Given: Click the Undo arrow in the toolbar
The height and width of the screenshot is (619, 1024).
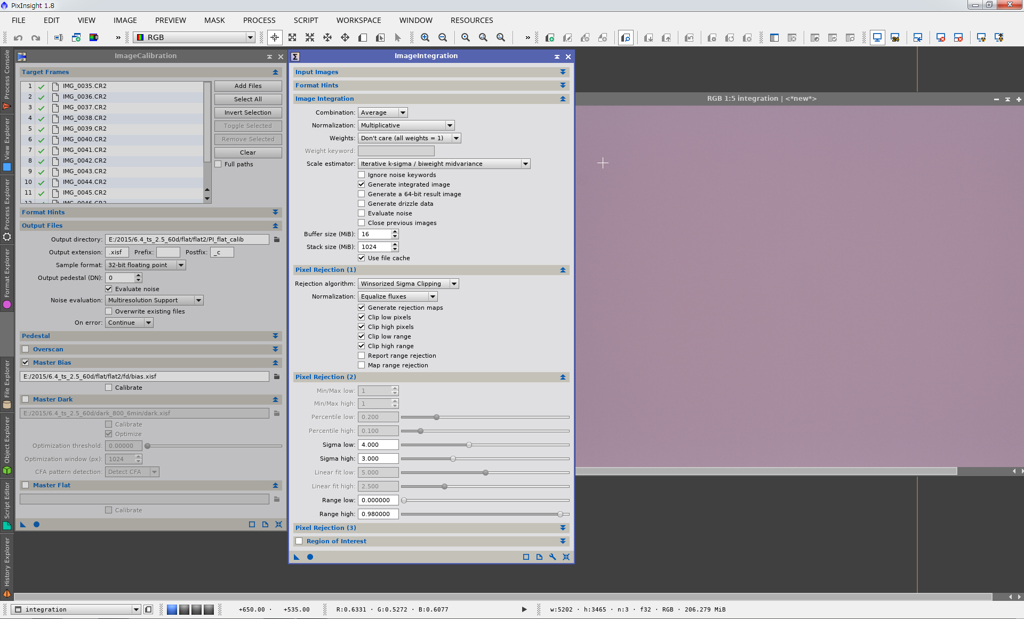Looking at the screenshot, I should 18,38.
